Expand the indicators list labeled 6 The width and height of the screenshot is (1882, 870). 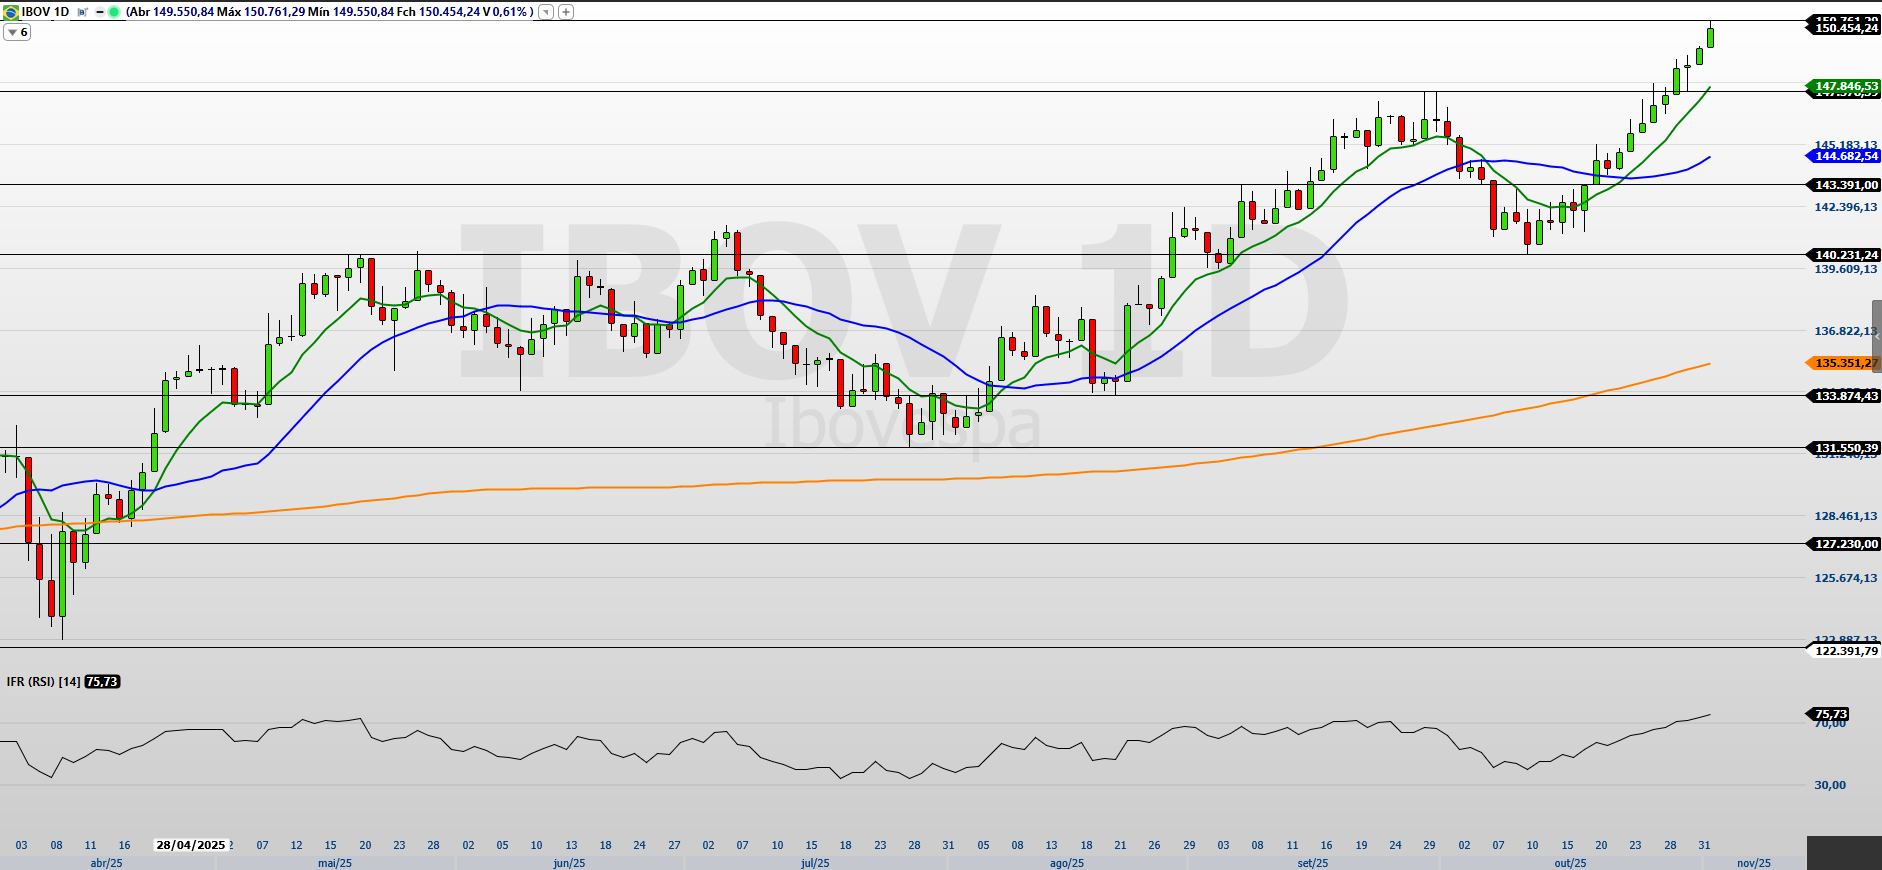coord(17,32)
